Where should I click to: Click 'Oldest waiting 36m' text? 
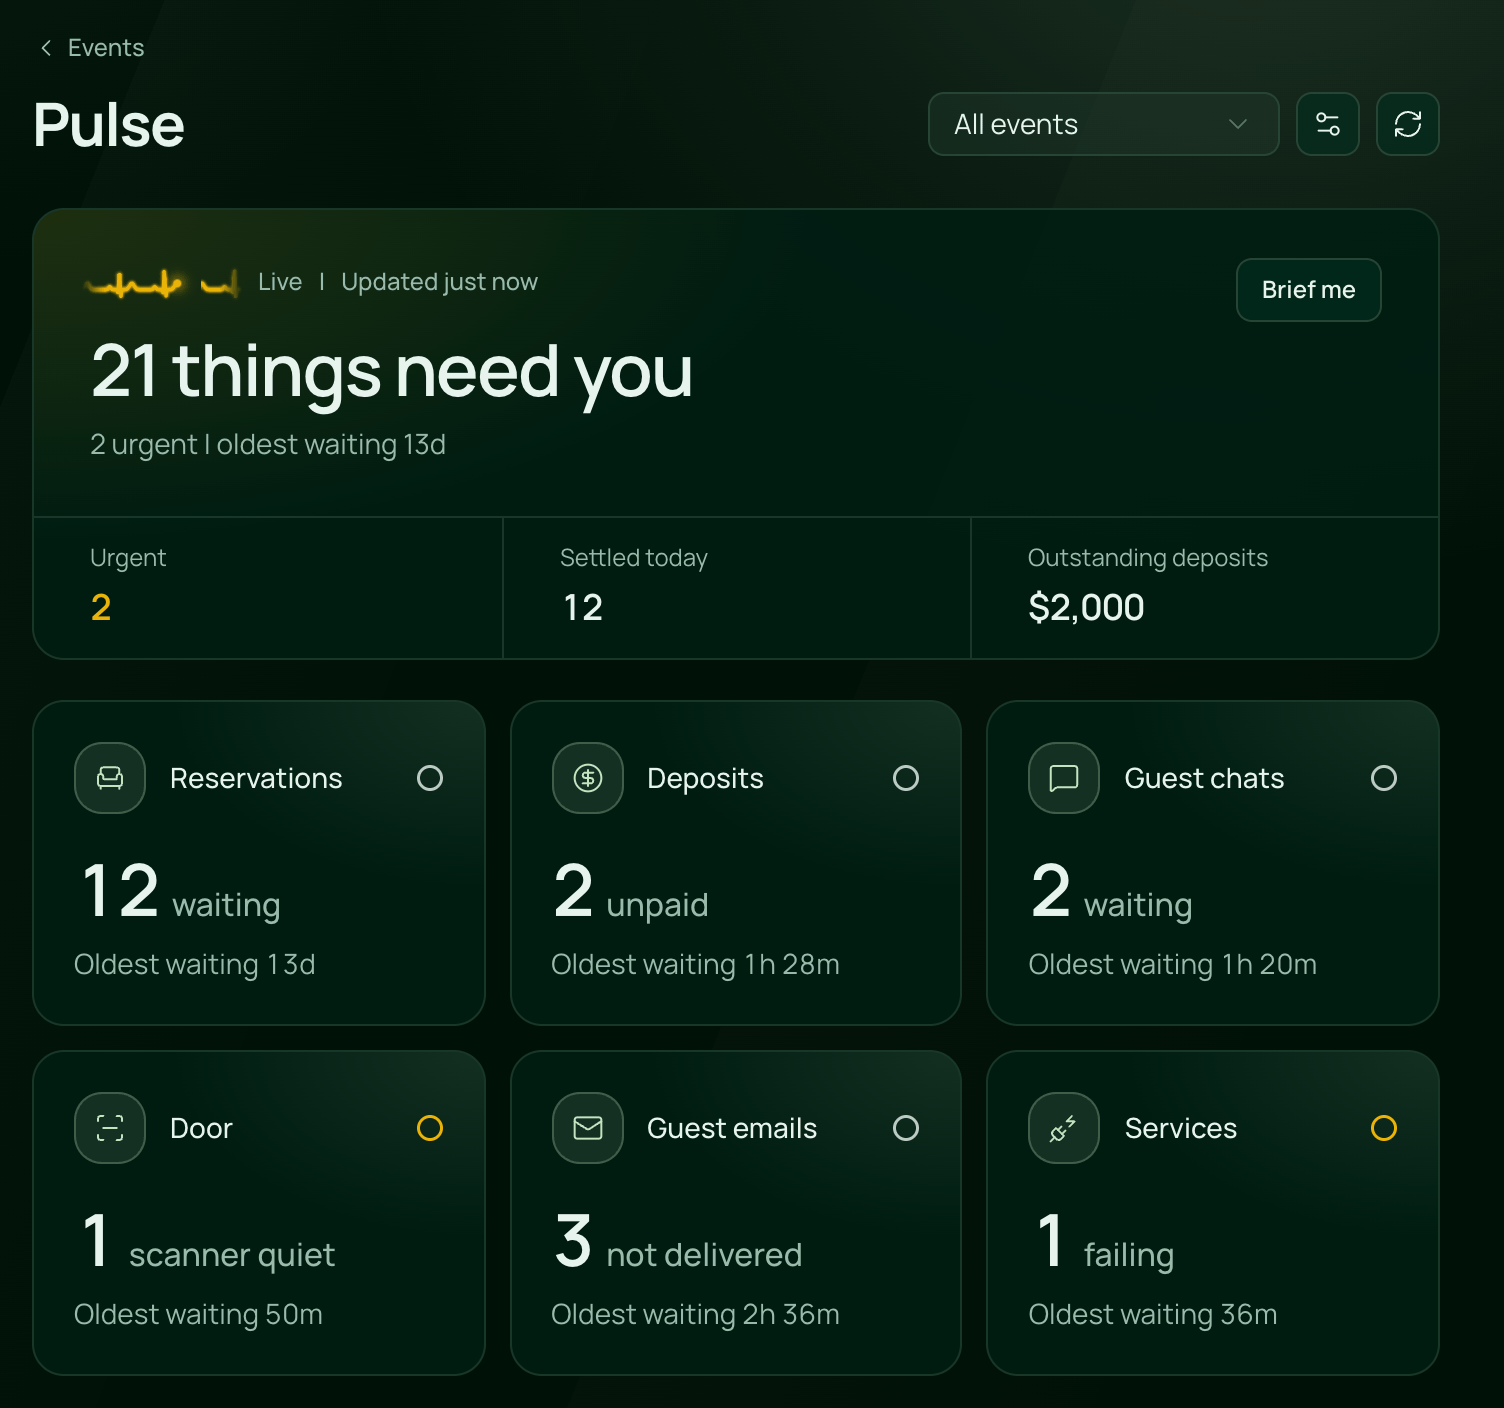(1153, 1314)
